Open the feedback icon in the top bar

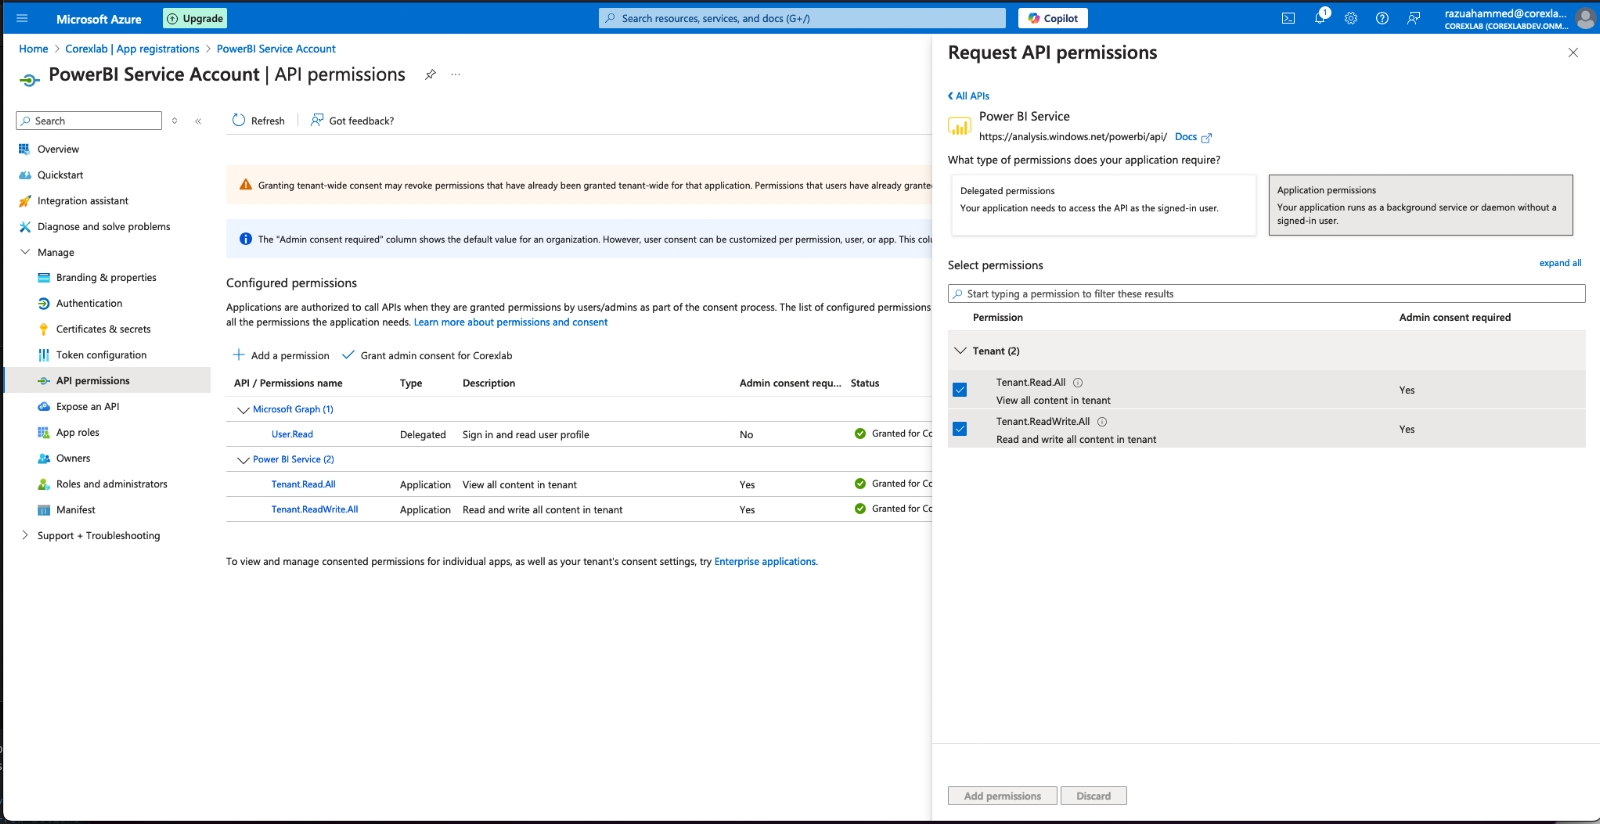(1413, 18)
